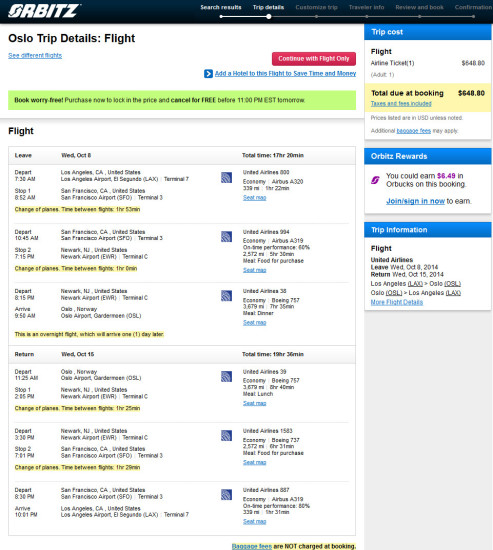
Task: Open Seat map for United Airlines 39
Action: click(x=254, y=403)
